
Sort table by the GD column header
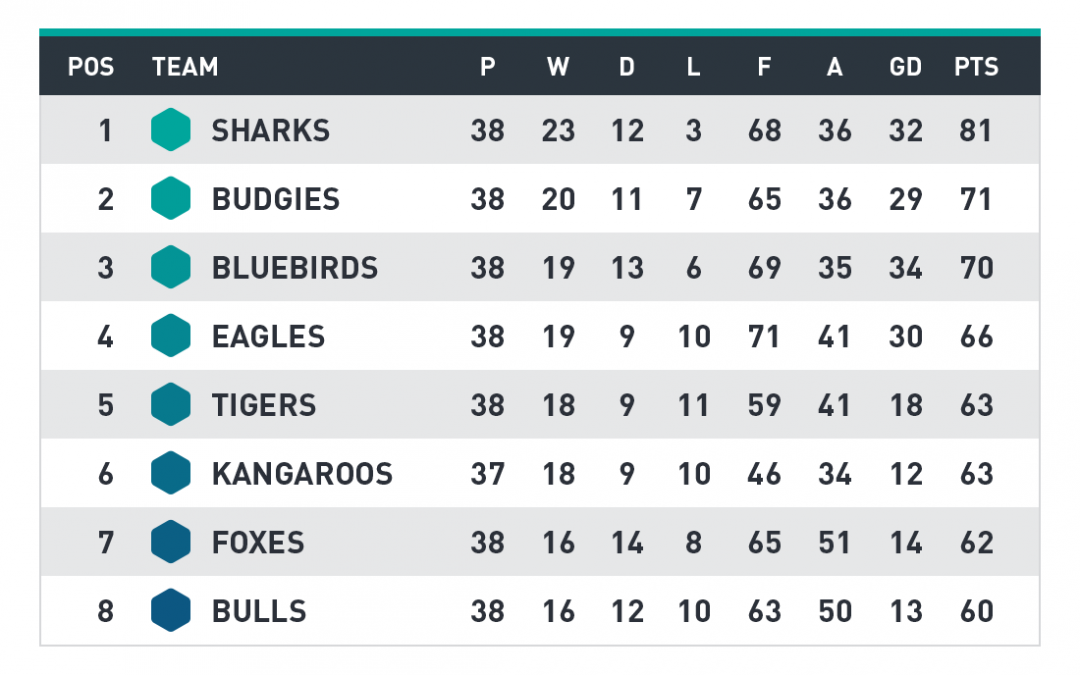pyautogui.click(x=905, y=67)
